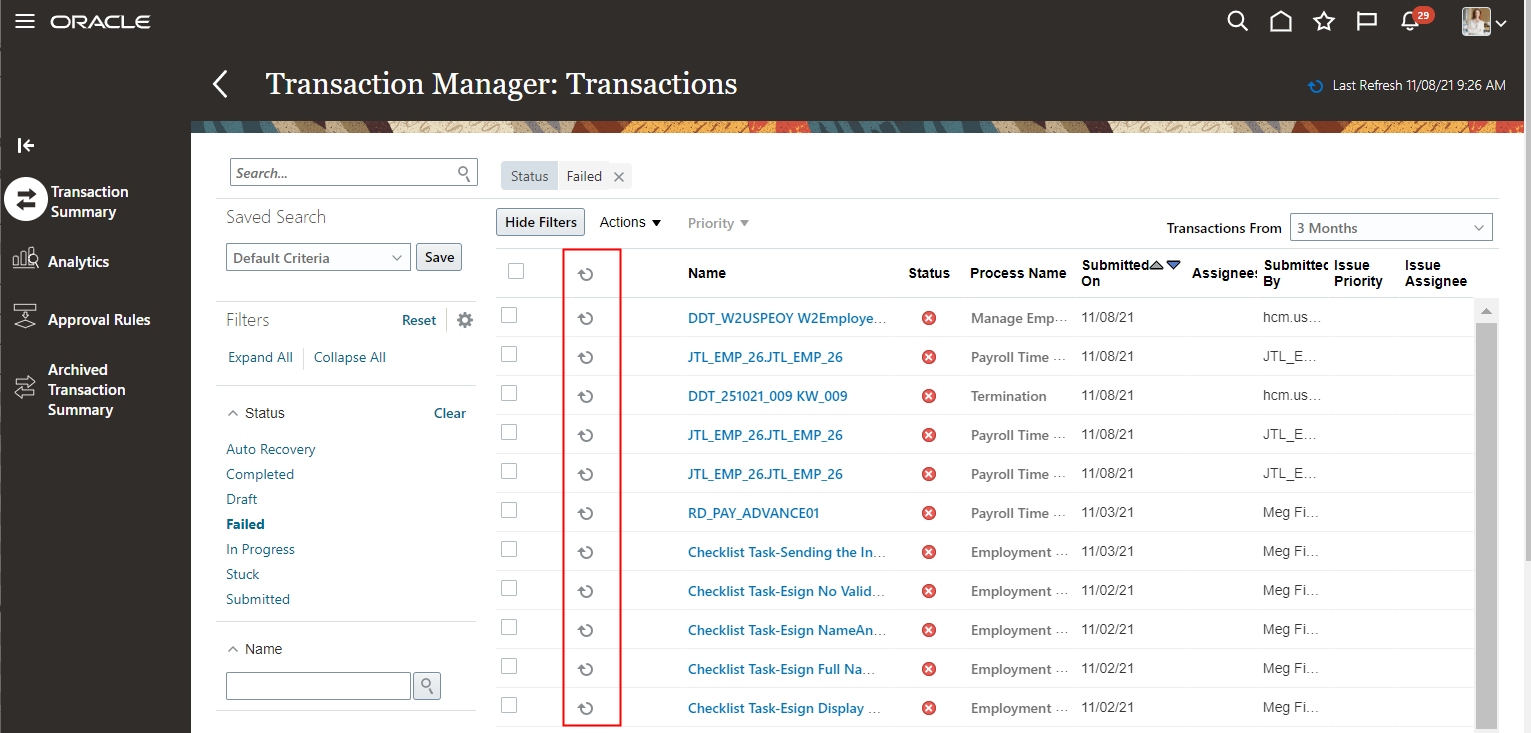Open the Actions menu
This screenshot has width=1531, height=733.
pyautogui.click(x=629, y=222)
